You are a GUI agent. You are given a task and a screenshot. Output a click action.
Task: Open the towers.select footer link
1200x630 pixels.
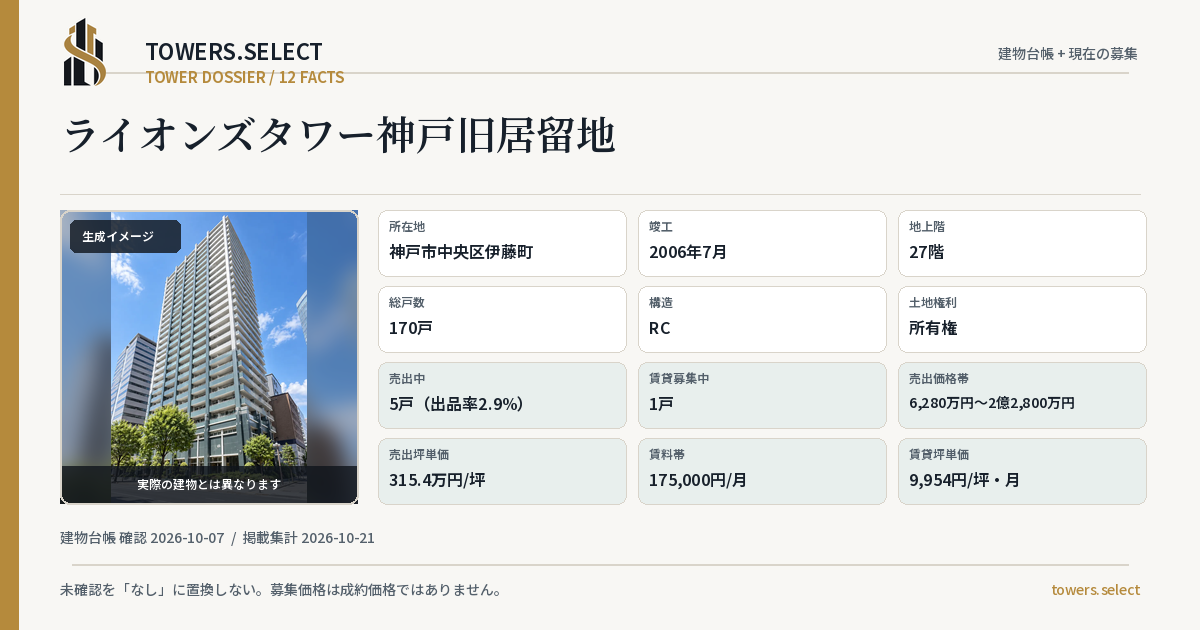coord(1095,590)
